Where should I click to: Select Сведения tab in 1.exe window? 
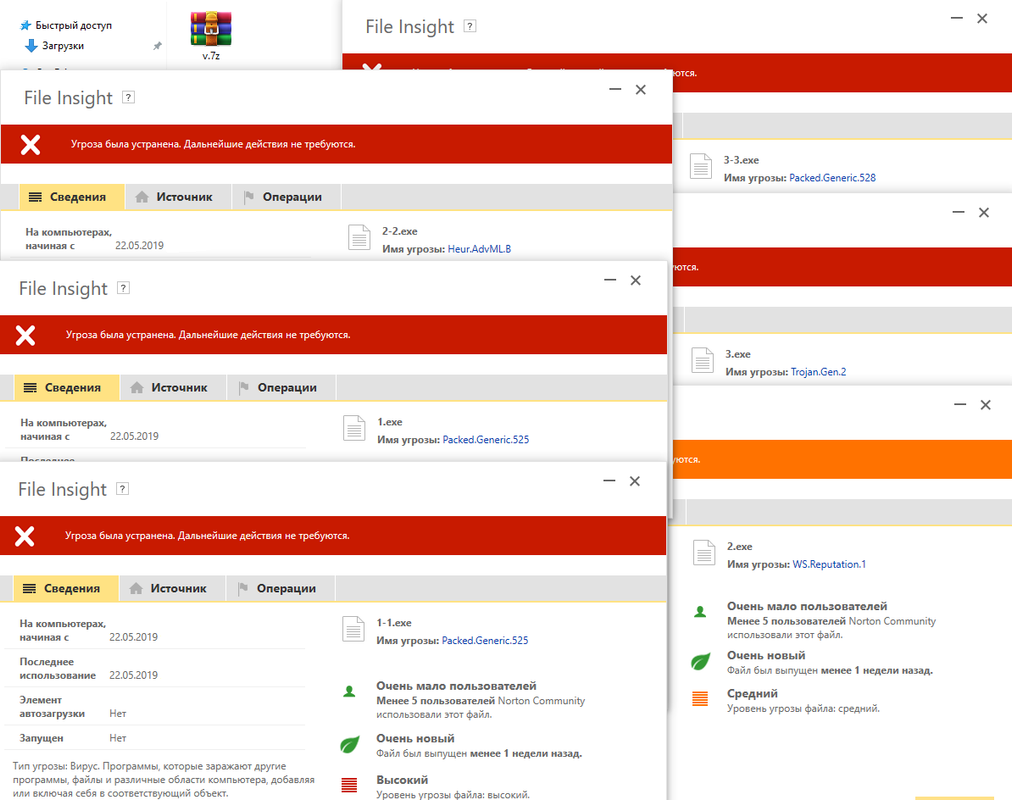click(x=66, y=388)
